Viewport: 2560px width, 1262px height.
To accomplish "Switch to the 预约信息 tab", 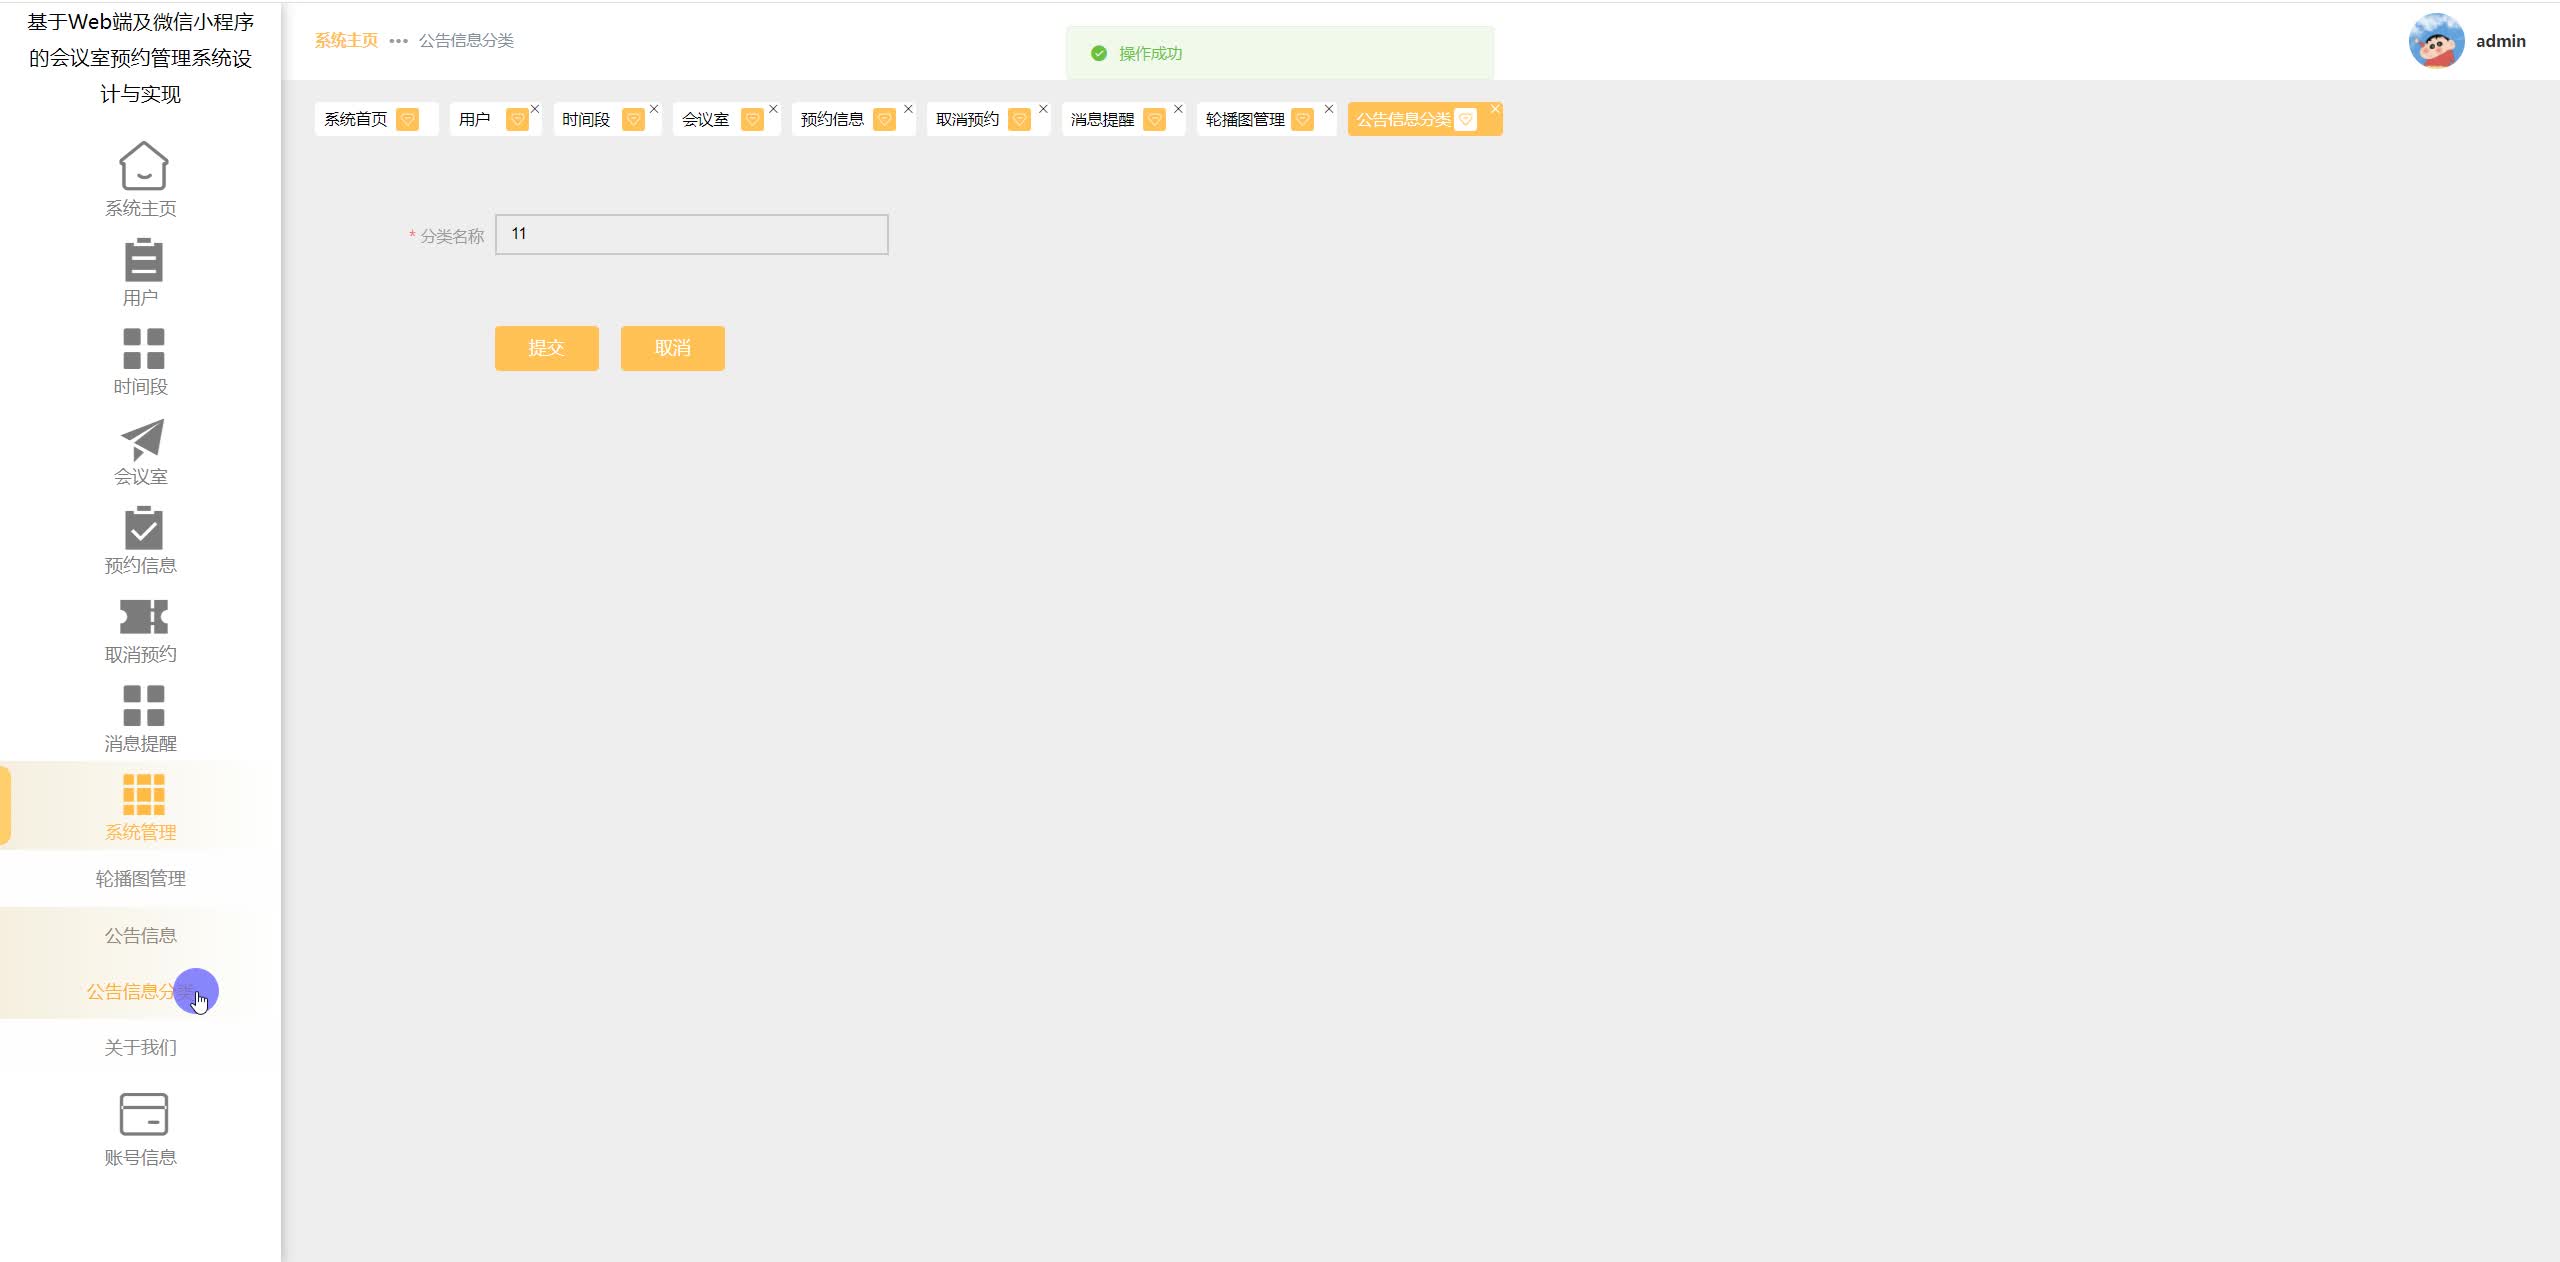I will coord(832,120).
